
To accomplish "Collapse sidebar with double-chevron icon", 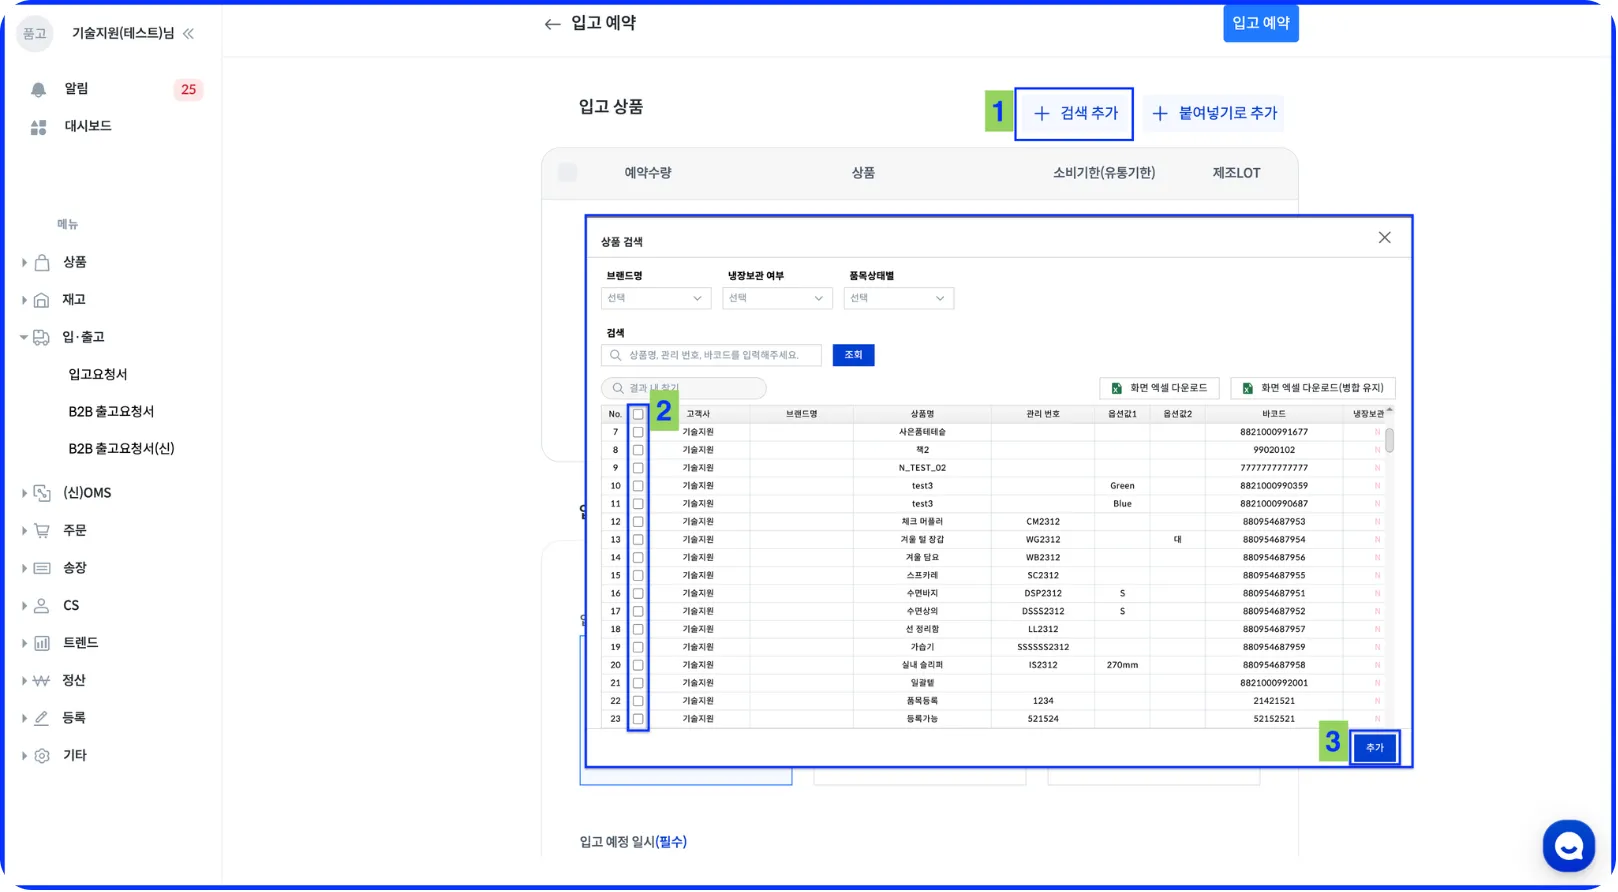I will 188,34.
